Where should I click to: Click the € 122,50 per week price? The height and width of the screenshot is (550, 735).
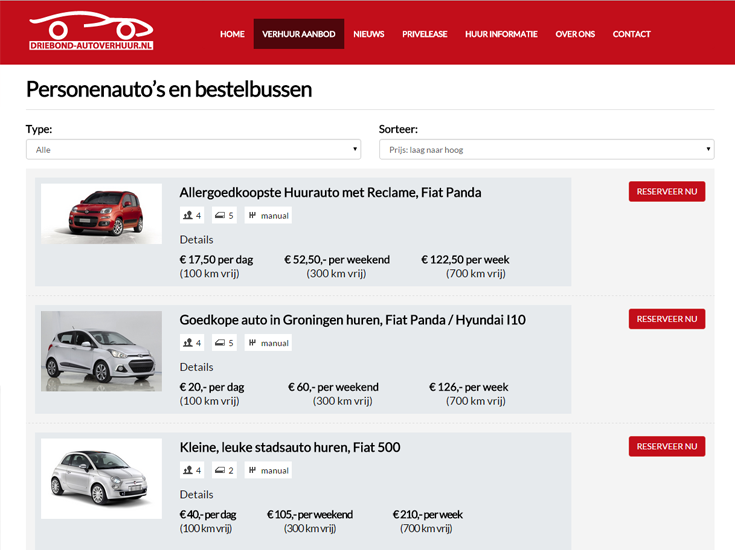[465, 260]
